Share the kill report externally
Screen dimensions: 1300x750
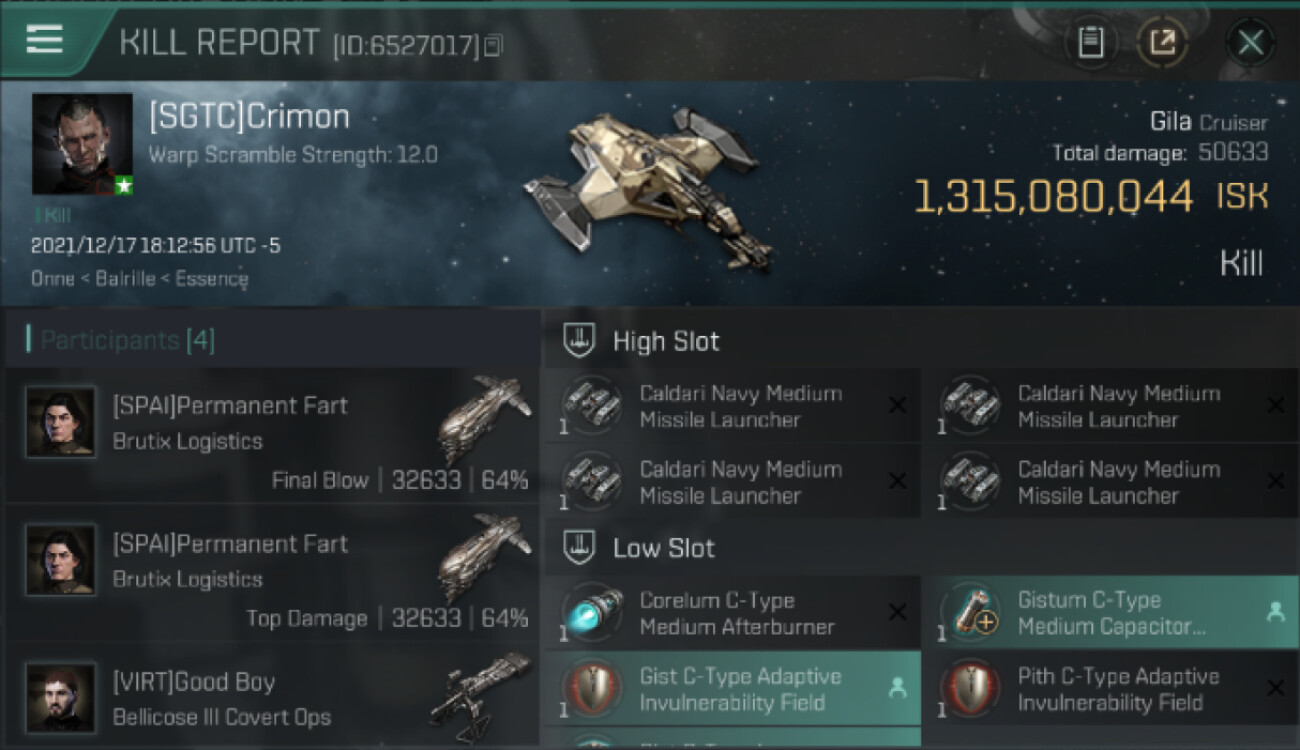[x=1162, y=42]
